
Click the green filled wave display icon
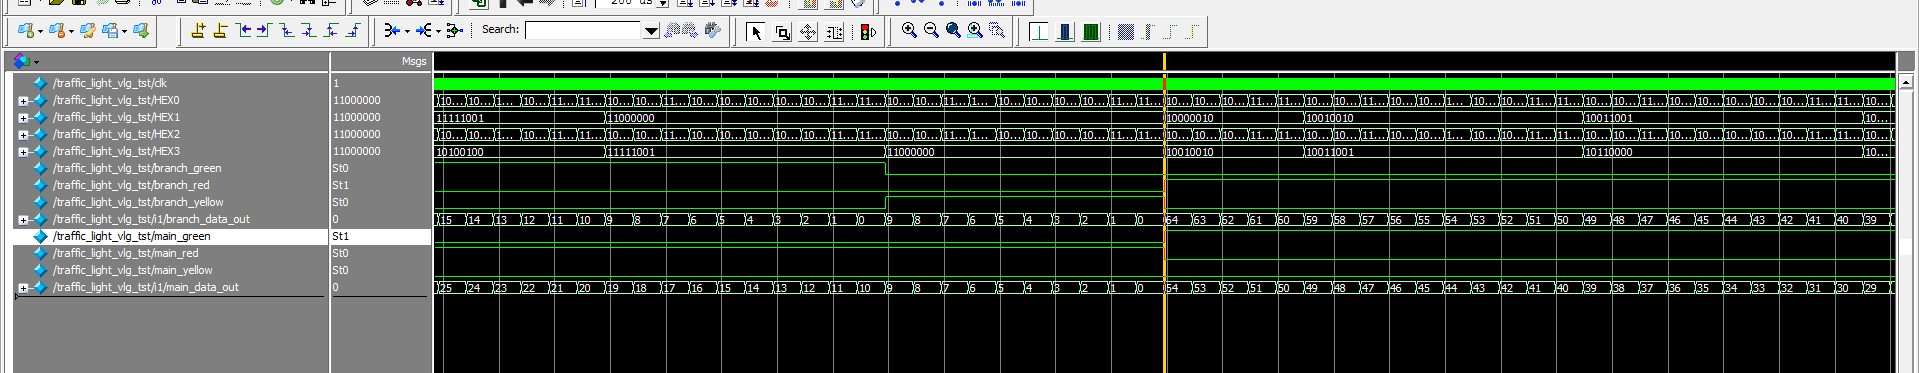tap(1091, 32)
